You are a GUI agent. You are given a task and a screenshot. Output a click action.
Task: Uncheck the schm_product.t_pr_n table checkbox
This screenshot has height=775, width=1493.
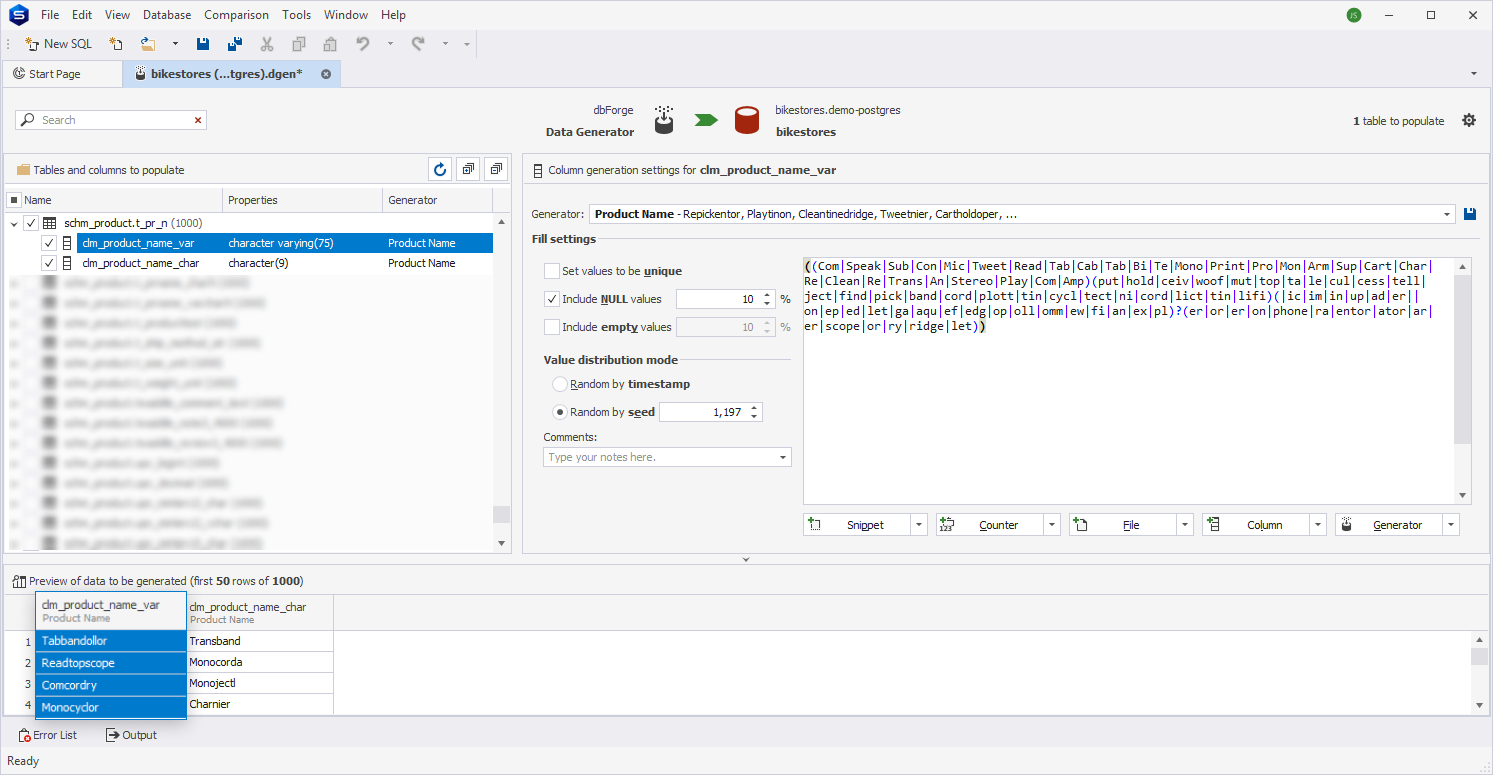pyautogui.click(x=31, y=223)
